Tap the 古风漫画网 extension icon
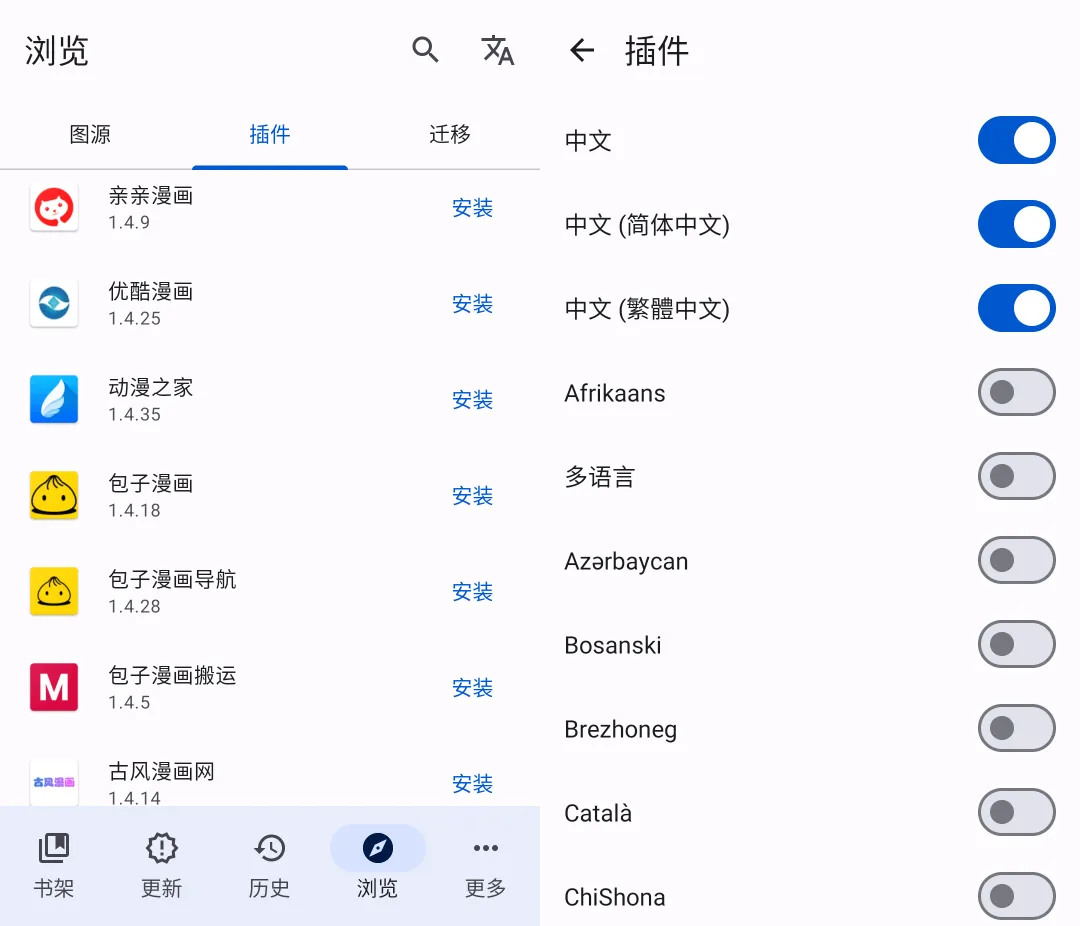This screenshot has height=926, width=1080. 54,783
